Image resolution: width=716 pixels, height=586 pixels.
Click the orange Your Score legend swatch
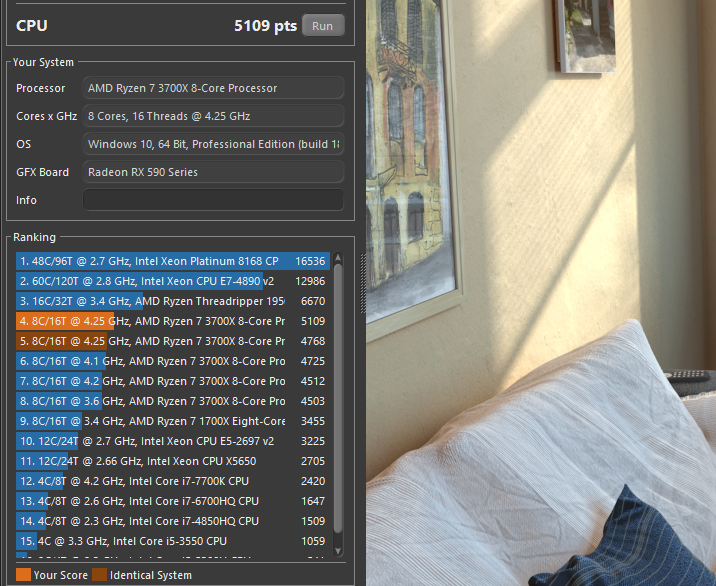pyautogui.click(x=23, y=575)
